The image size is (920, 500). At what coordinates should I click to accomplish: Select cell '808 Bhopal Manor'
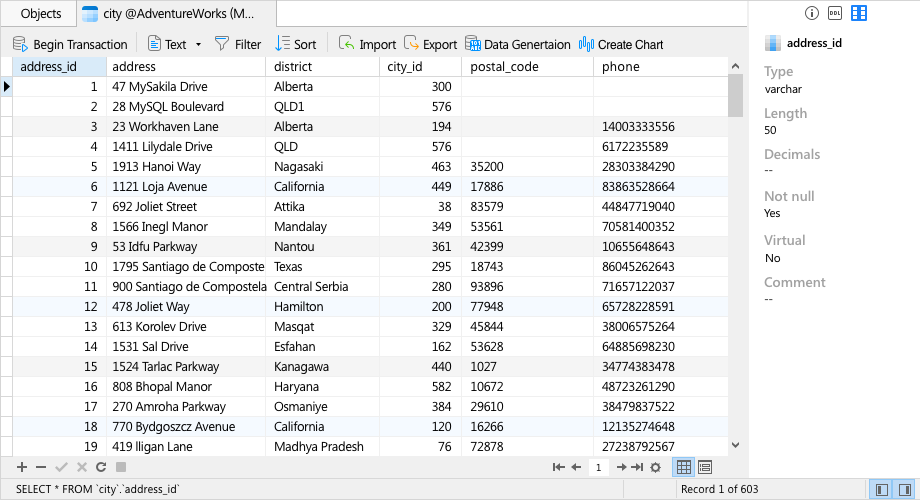point(186,387)
